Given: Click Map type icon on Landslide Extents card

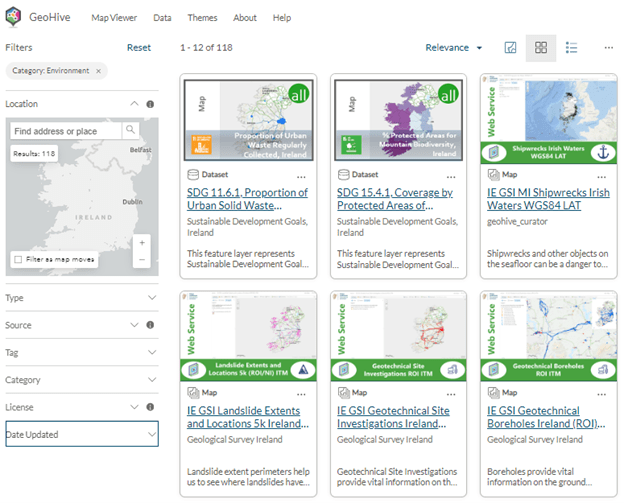Looking at the screenshot, I should click(193, 393).
